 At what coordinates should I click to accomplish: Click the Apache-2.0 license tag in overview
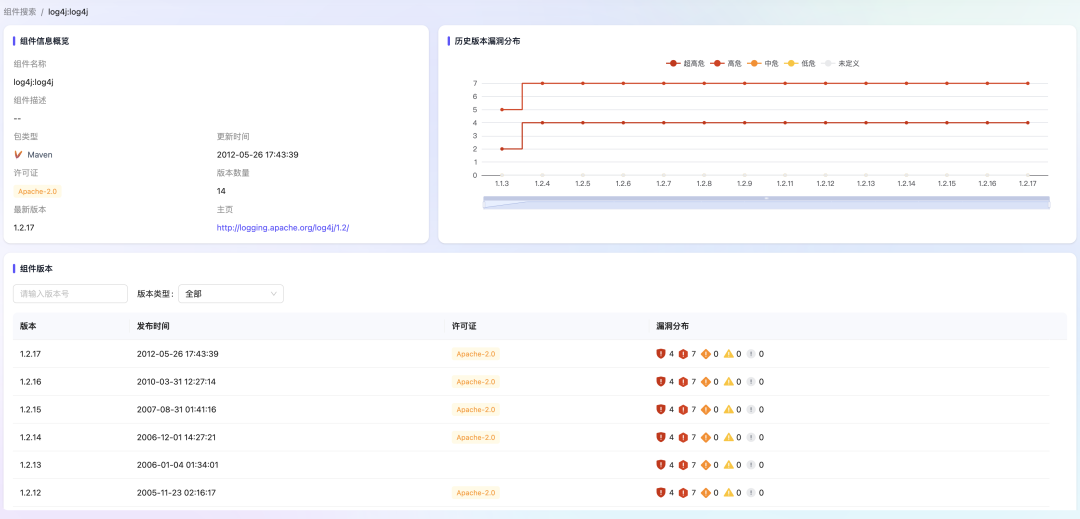[x=38, y=191]
